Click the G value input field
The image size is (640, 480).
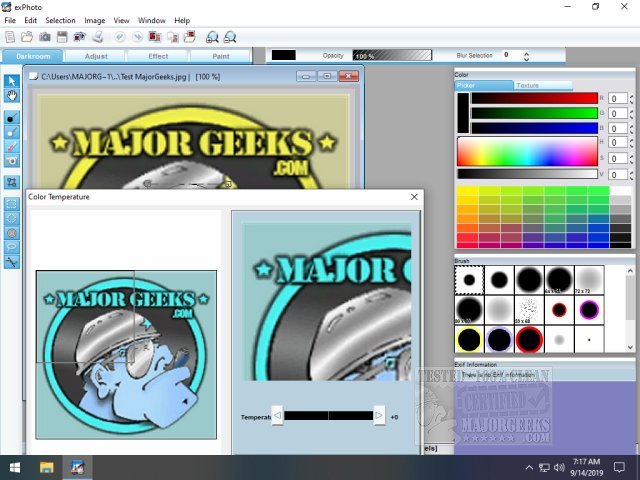[x=618, y=113]
